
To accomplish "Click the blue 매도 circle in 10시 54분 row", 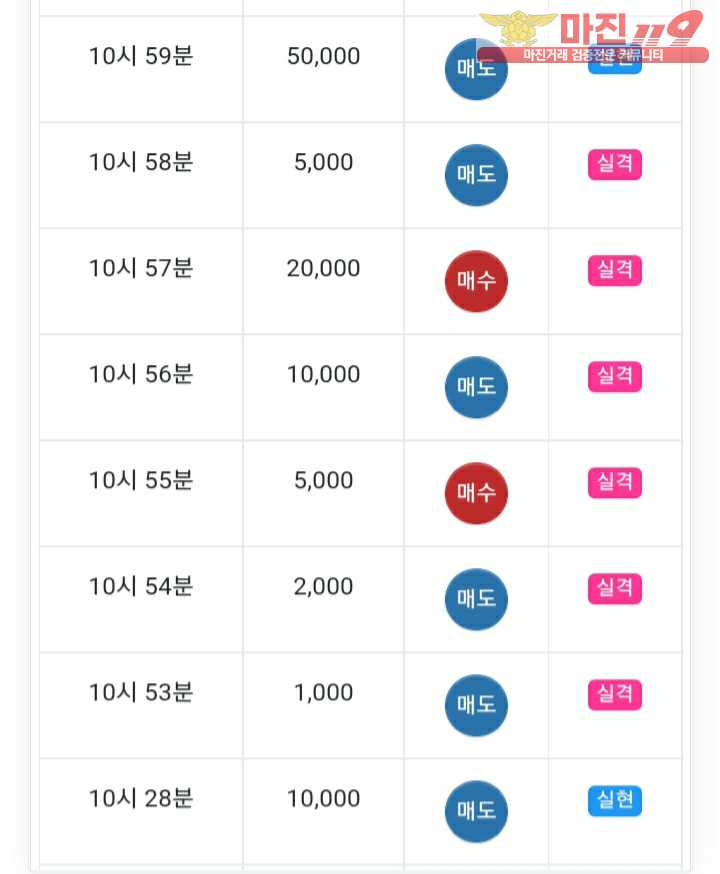I will tap(476, 599).
